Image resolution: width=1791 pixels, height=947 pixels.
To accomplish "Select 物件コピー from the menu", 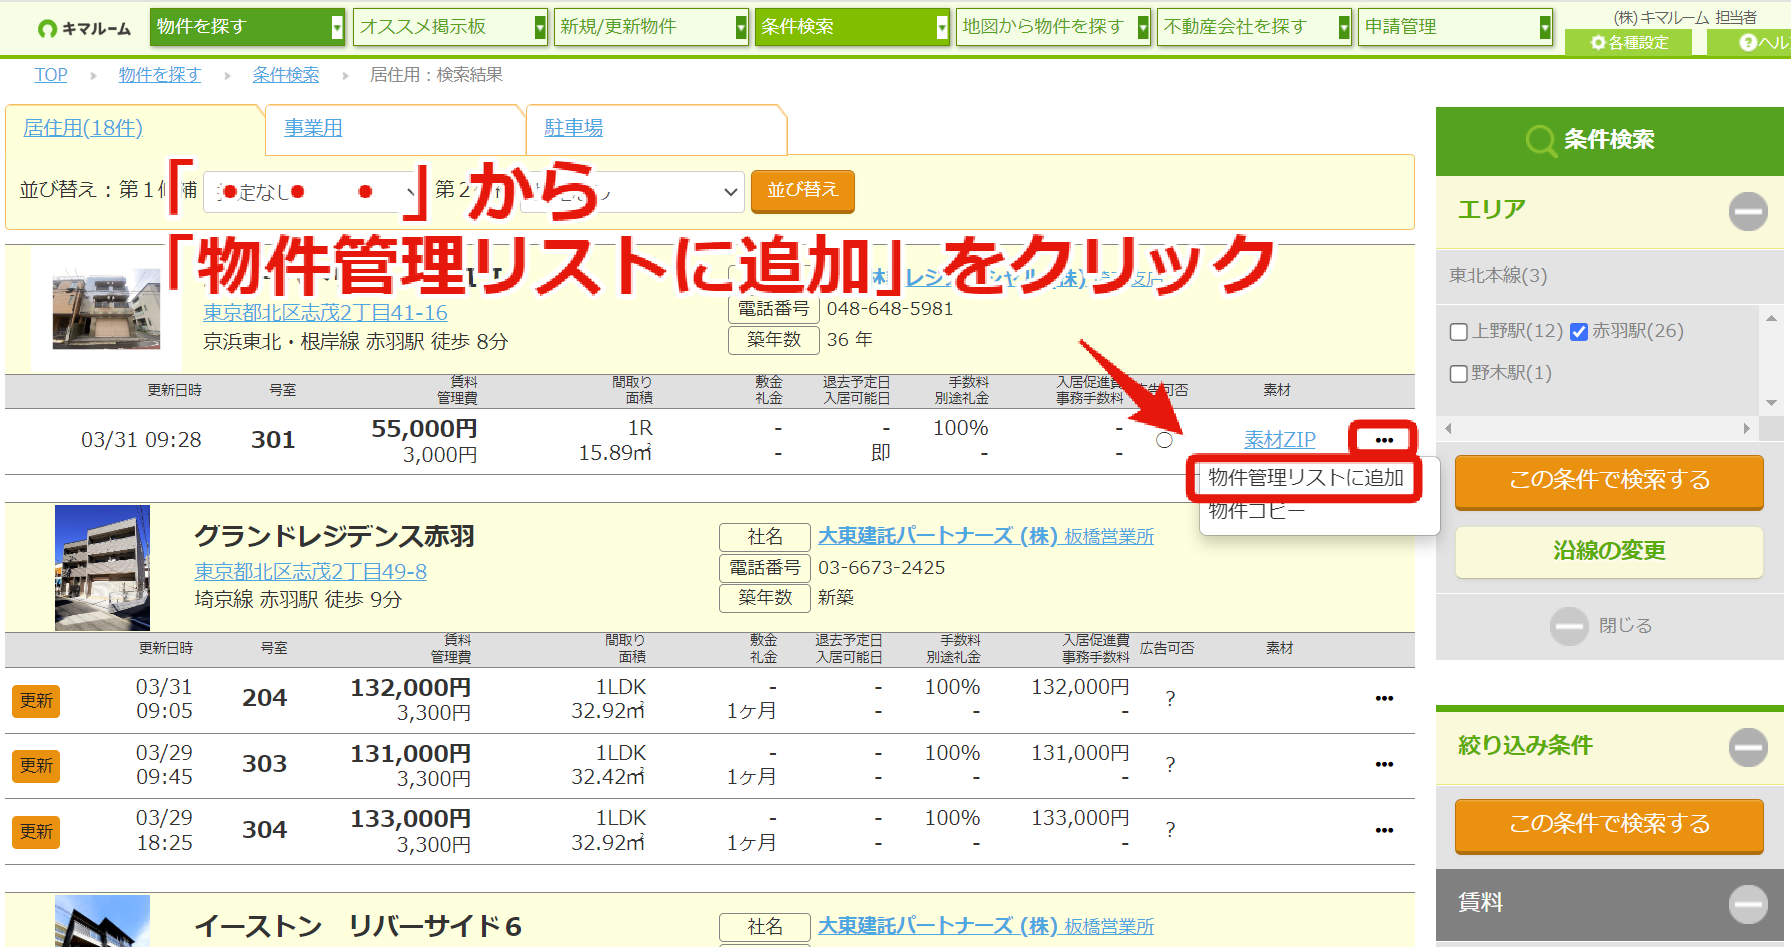I will (1256, 512).
